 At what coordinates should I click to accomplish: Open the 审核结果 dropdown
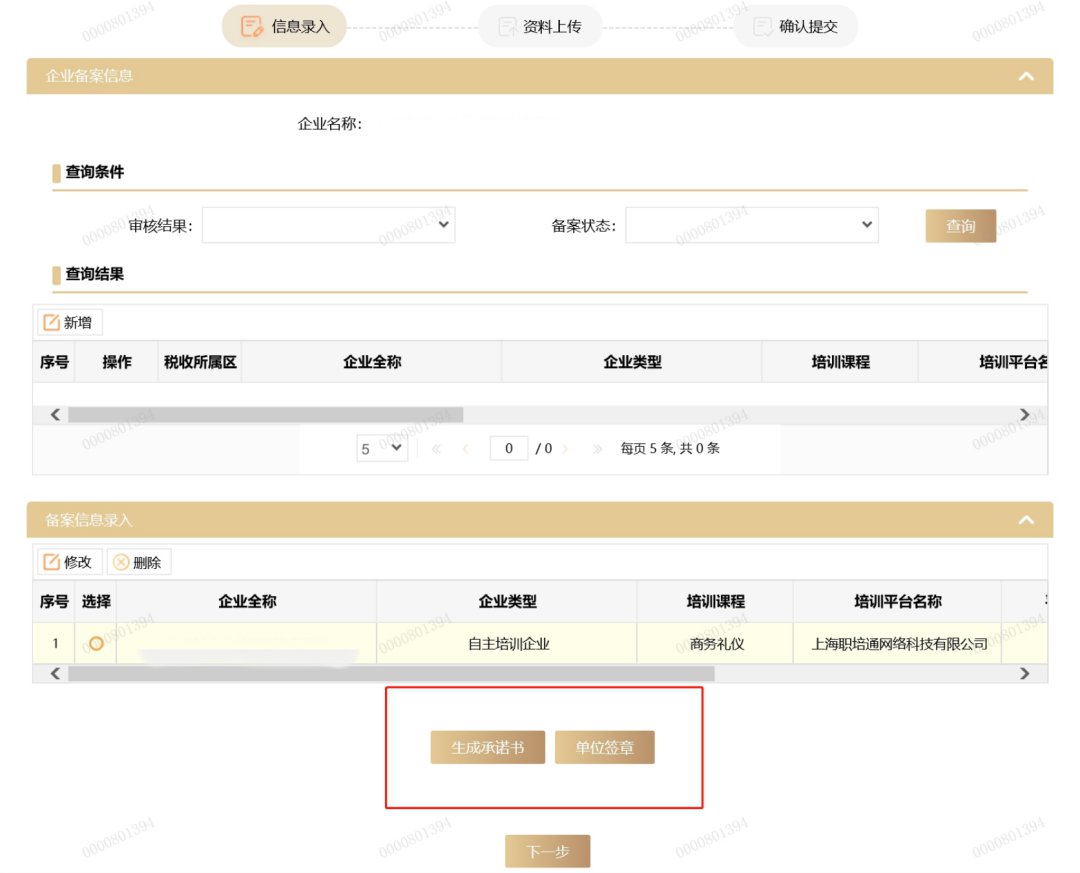329,226
